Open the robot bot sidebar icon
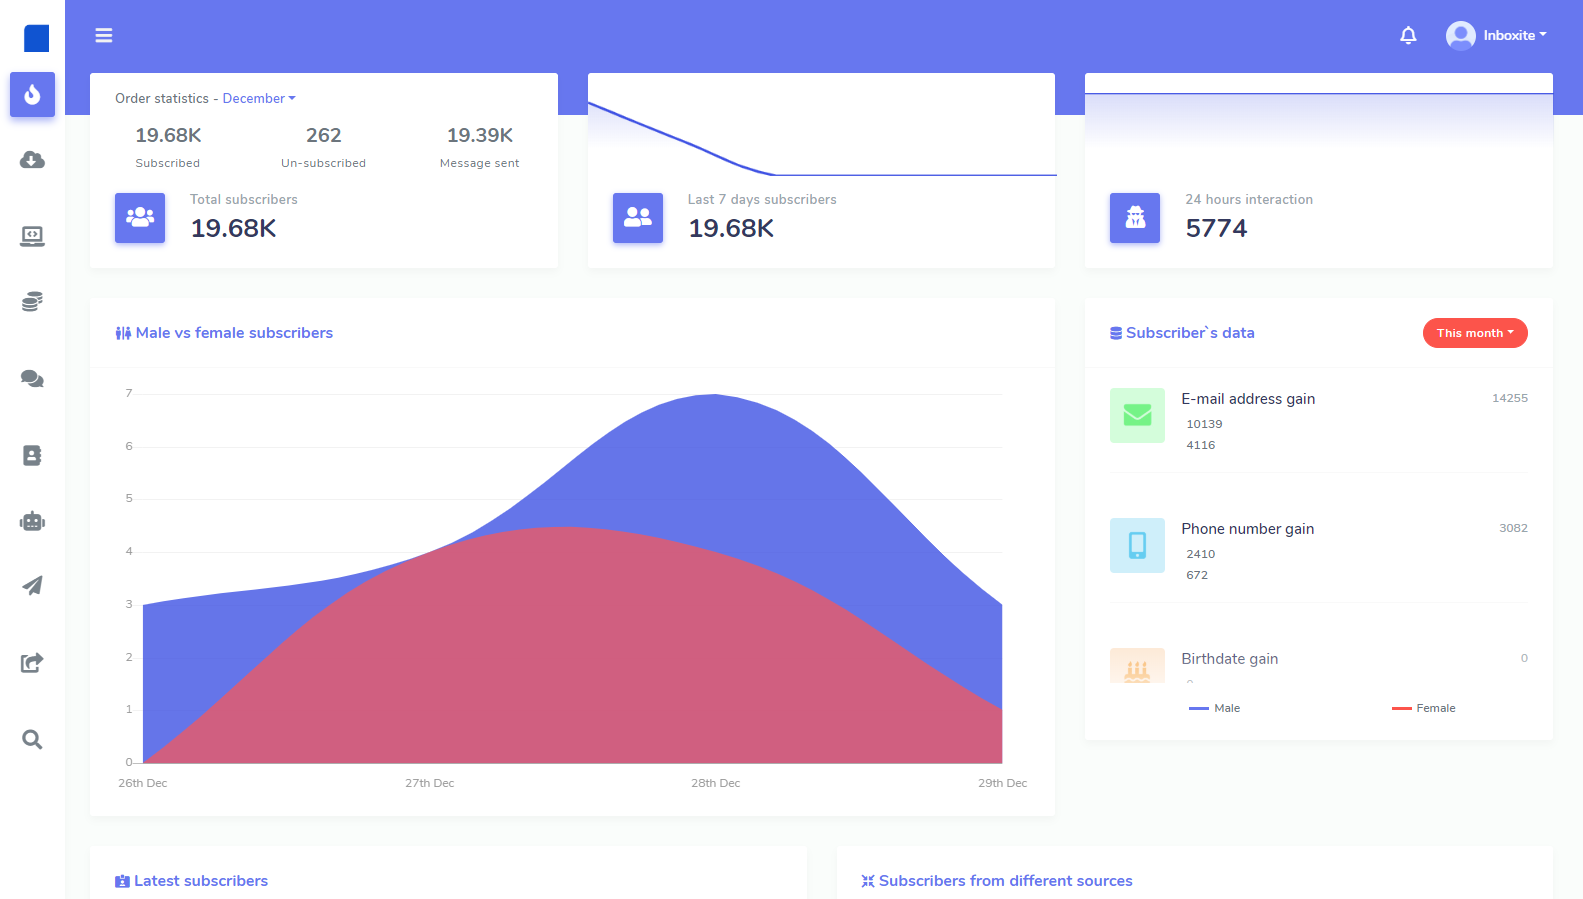 tap(32, 521)
